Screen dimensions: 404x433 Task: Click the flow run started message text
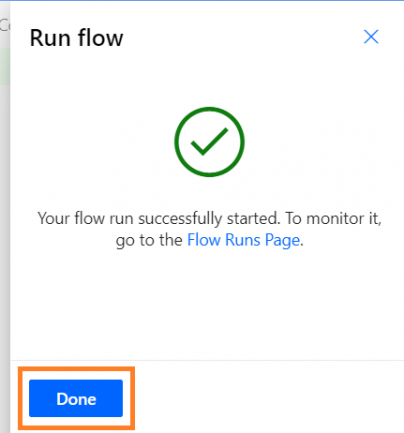[x=209, y=229]
